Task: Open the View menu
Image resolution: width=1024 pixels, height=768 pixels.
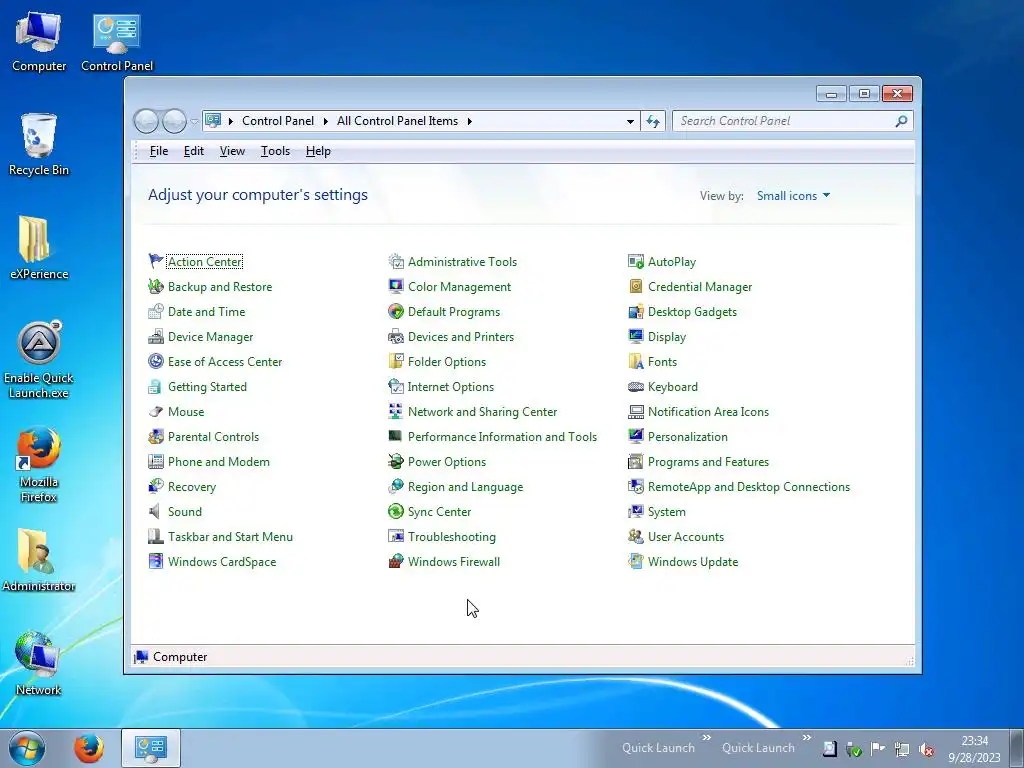Action: tap(232, 151)
